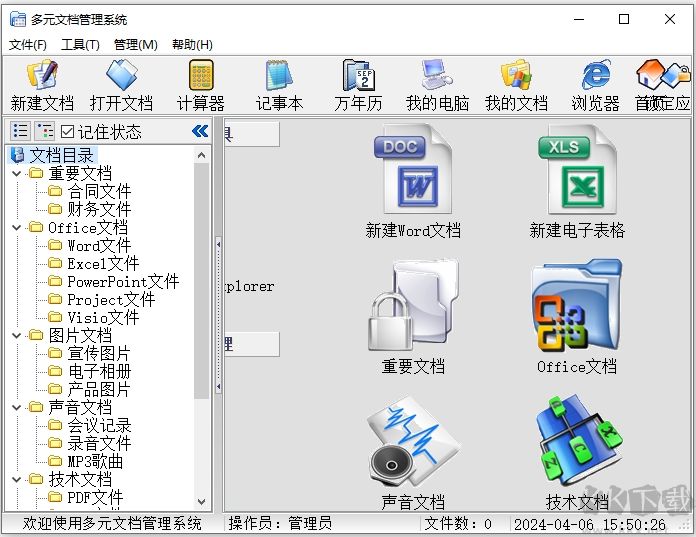The width and height of the screenshot is (696, 537).
Task: Select the 电子相册 tree item
Action: point(99,371)
